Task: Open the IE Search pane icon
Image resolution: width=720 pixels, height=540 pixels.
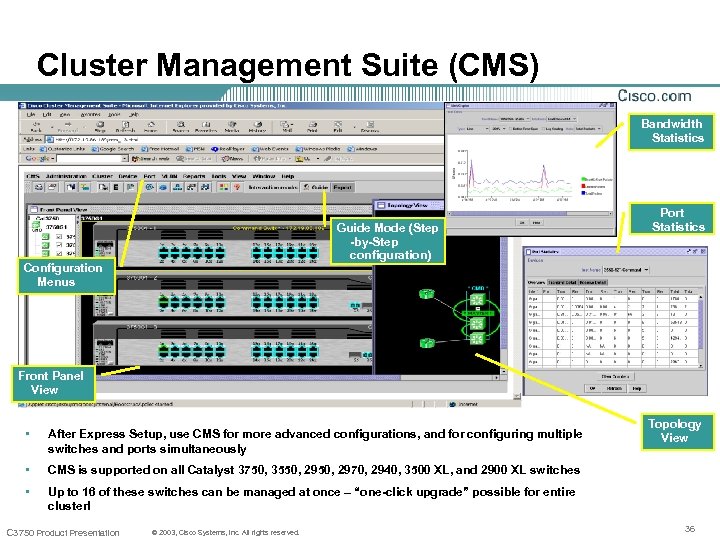Action: pyautogui.click(x=181, y=124)
